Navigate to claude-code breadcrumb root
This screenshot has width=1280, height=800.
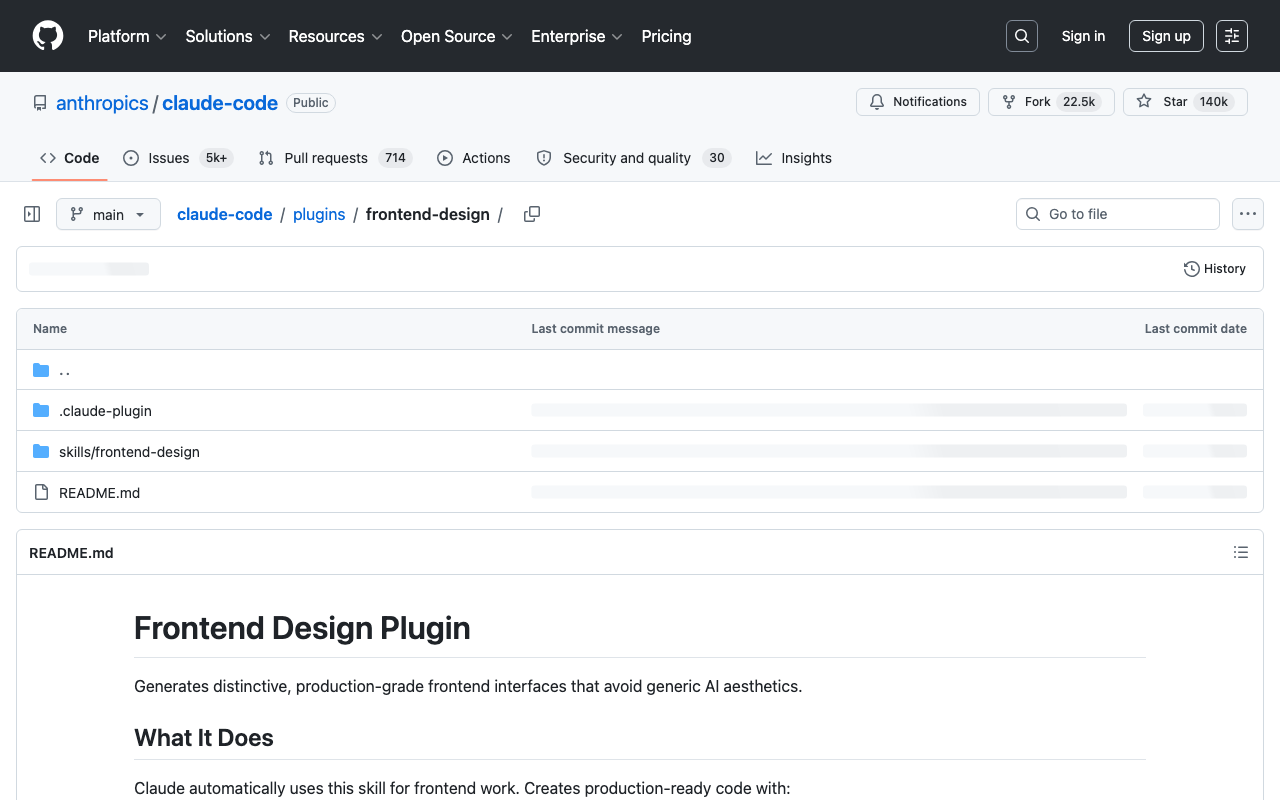(225, 214)
